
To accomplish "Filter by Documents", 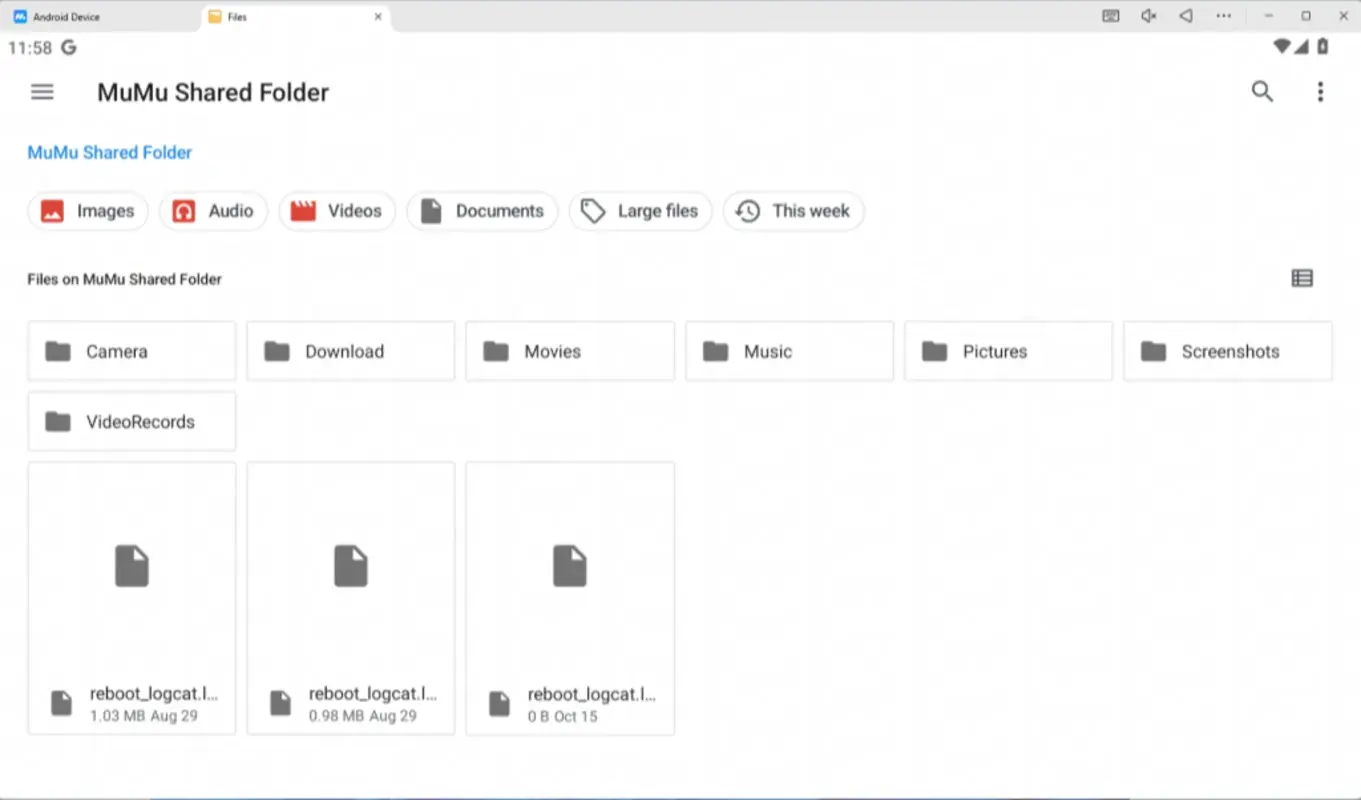I will [482, 211].
